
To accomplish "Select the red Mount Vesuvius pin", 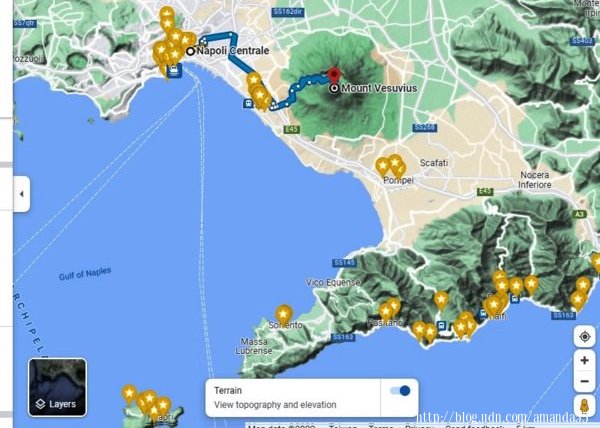I will pyautogui.click(x=334, y=75).
